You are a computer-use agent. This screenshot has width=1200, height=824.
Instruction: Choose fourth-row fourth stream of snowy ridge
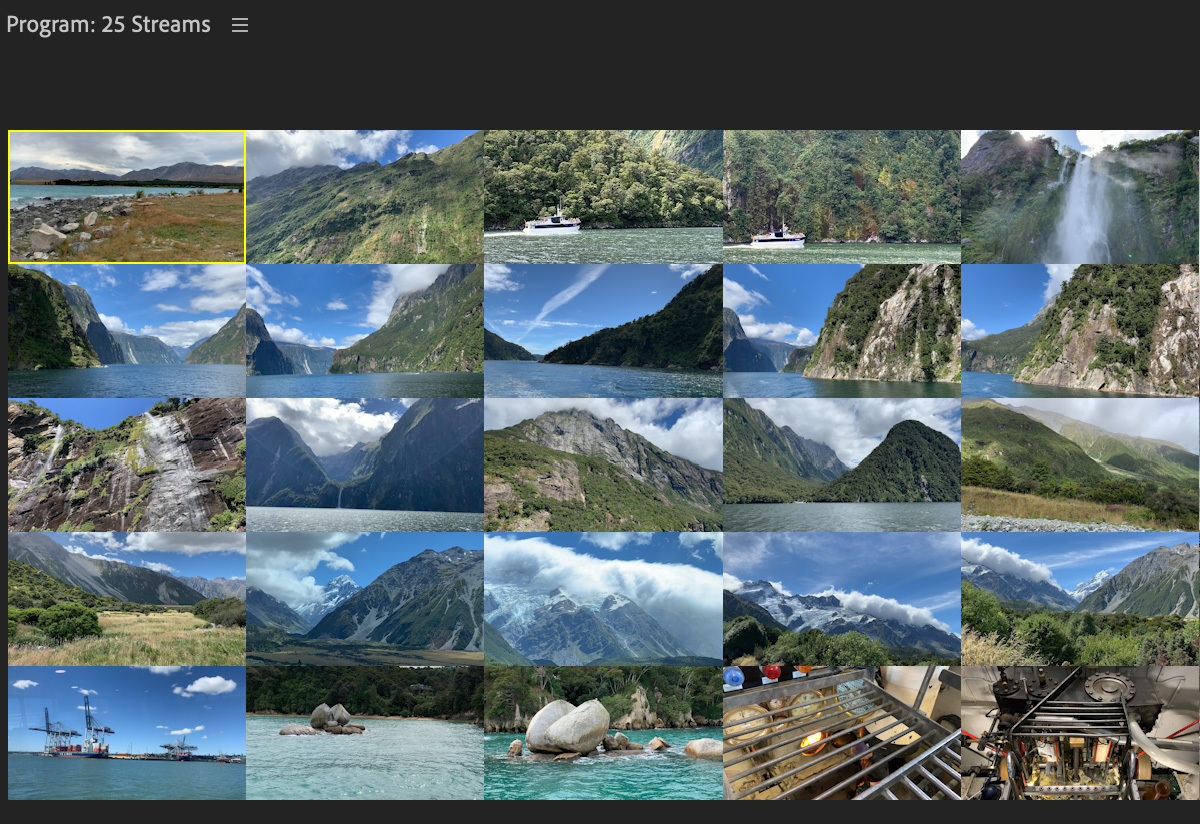tap(842, 599)
